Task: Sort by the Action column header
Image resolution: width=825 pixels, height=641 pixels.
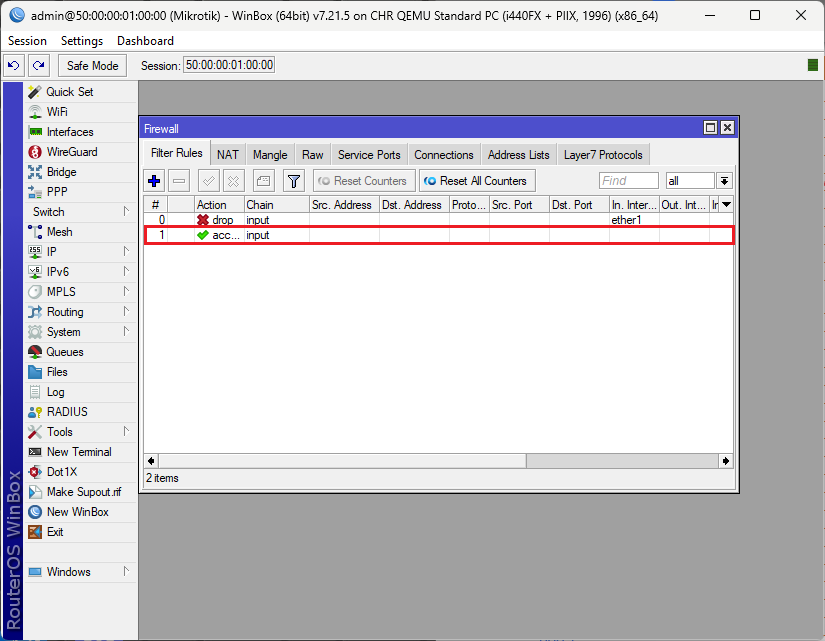Action: tap(219, 205)
